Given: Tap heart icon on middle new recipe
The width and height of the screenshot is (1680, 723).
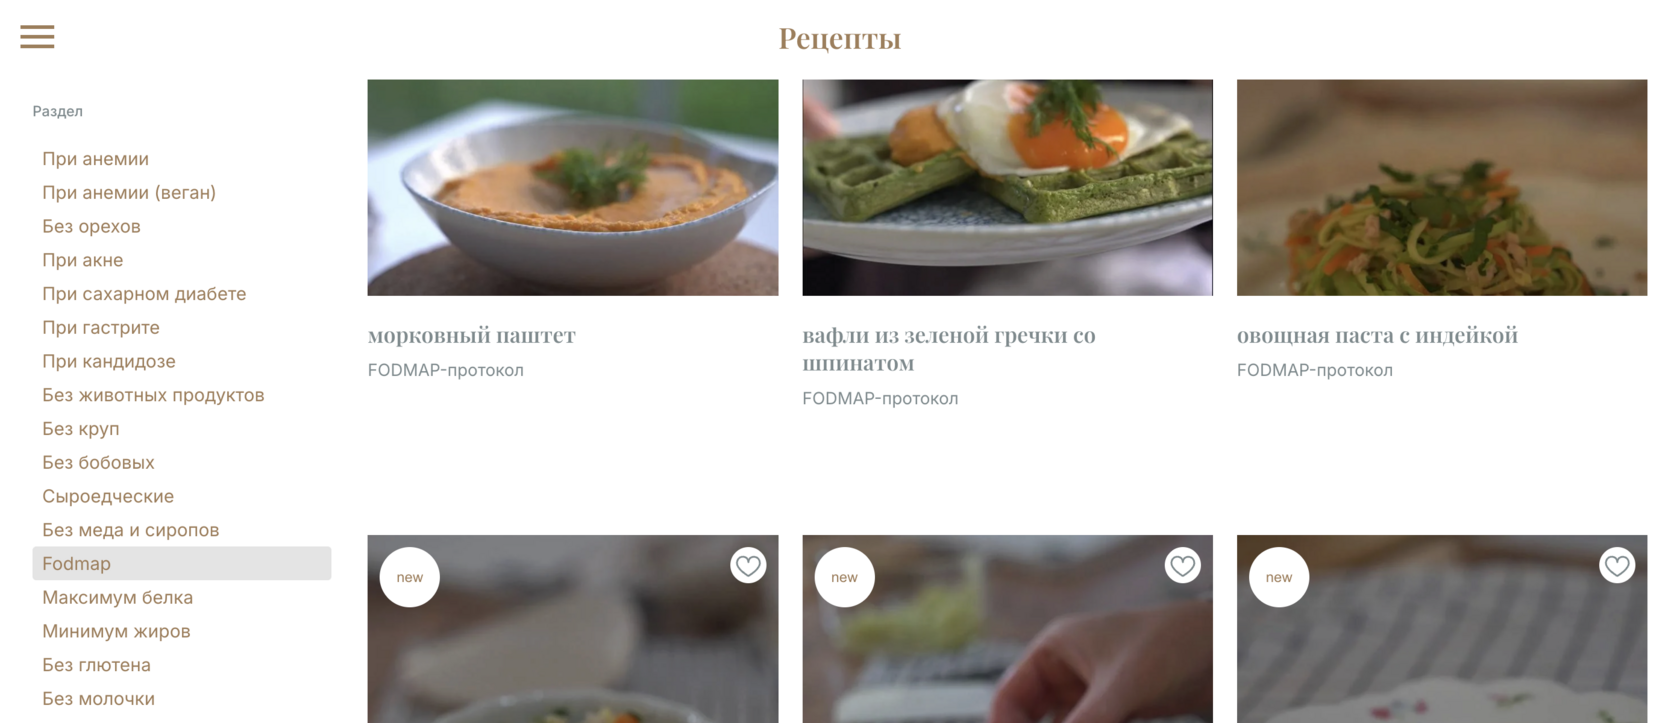Looking at the screenshot, I should [x=1183, y=566].
